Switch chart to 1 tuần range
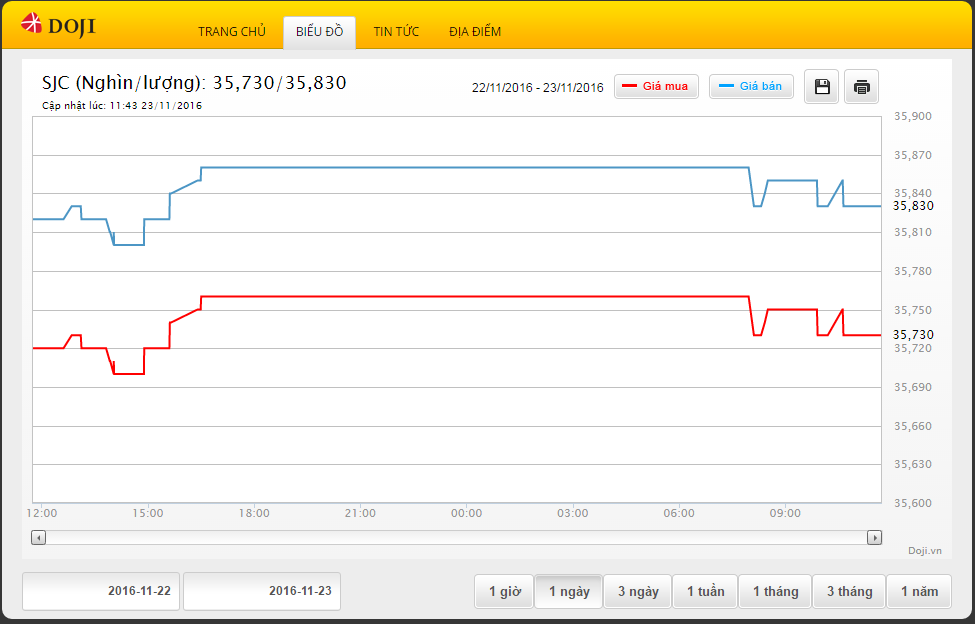The width and height of the screenshot is (975, 624). [705, 591]
